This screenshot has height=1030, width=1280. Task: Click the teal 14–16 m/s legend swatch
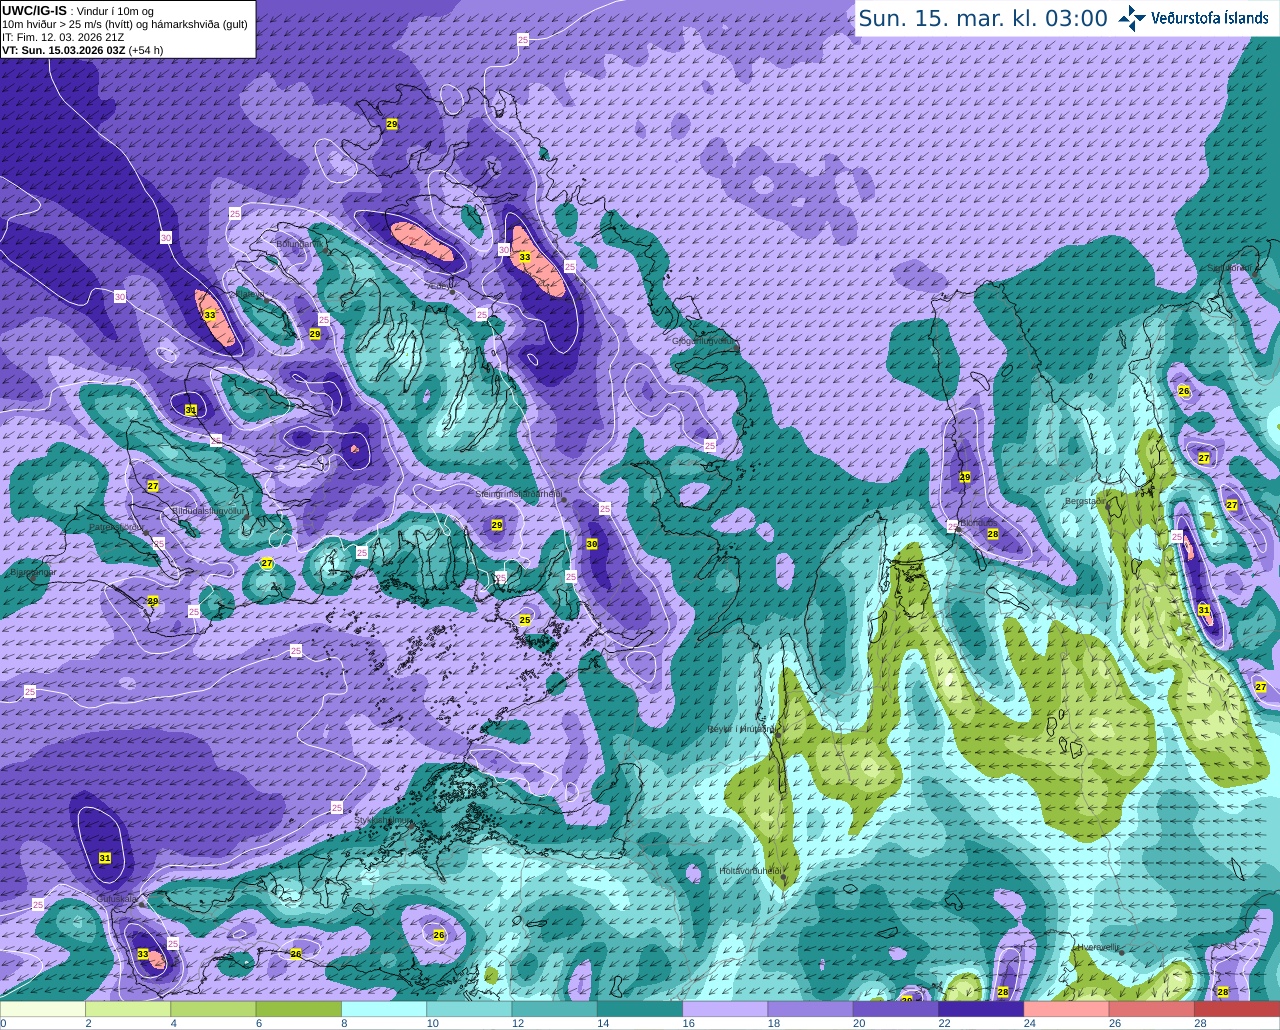tap(640, 1008)
